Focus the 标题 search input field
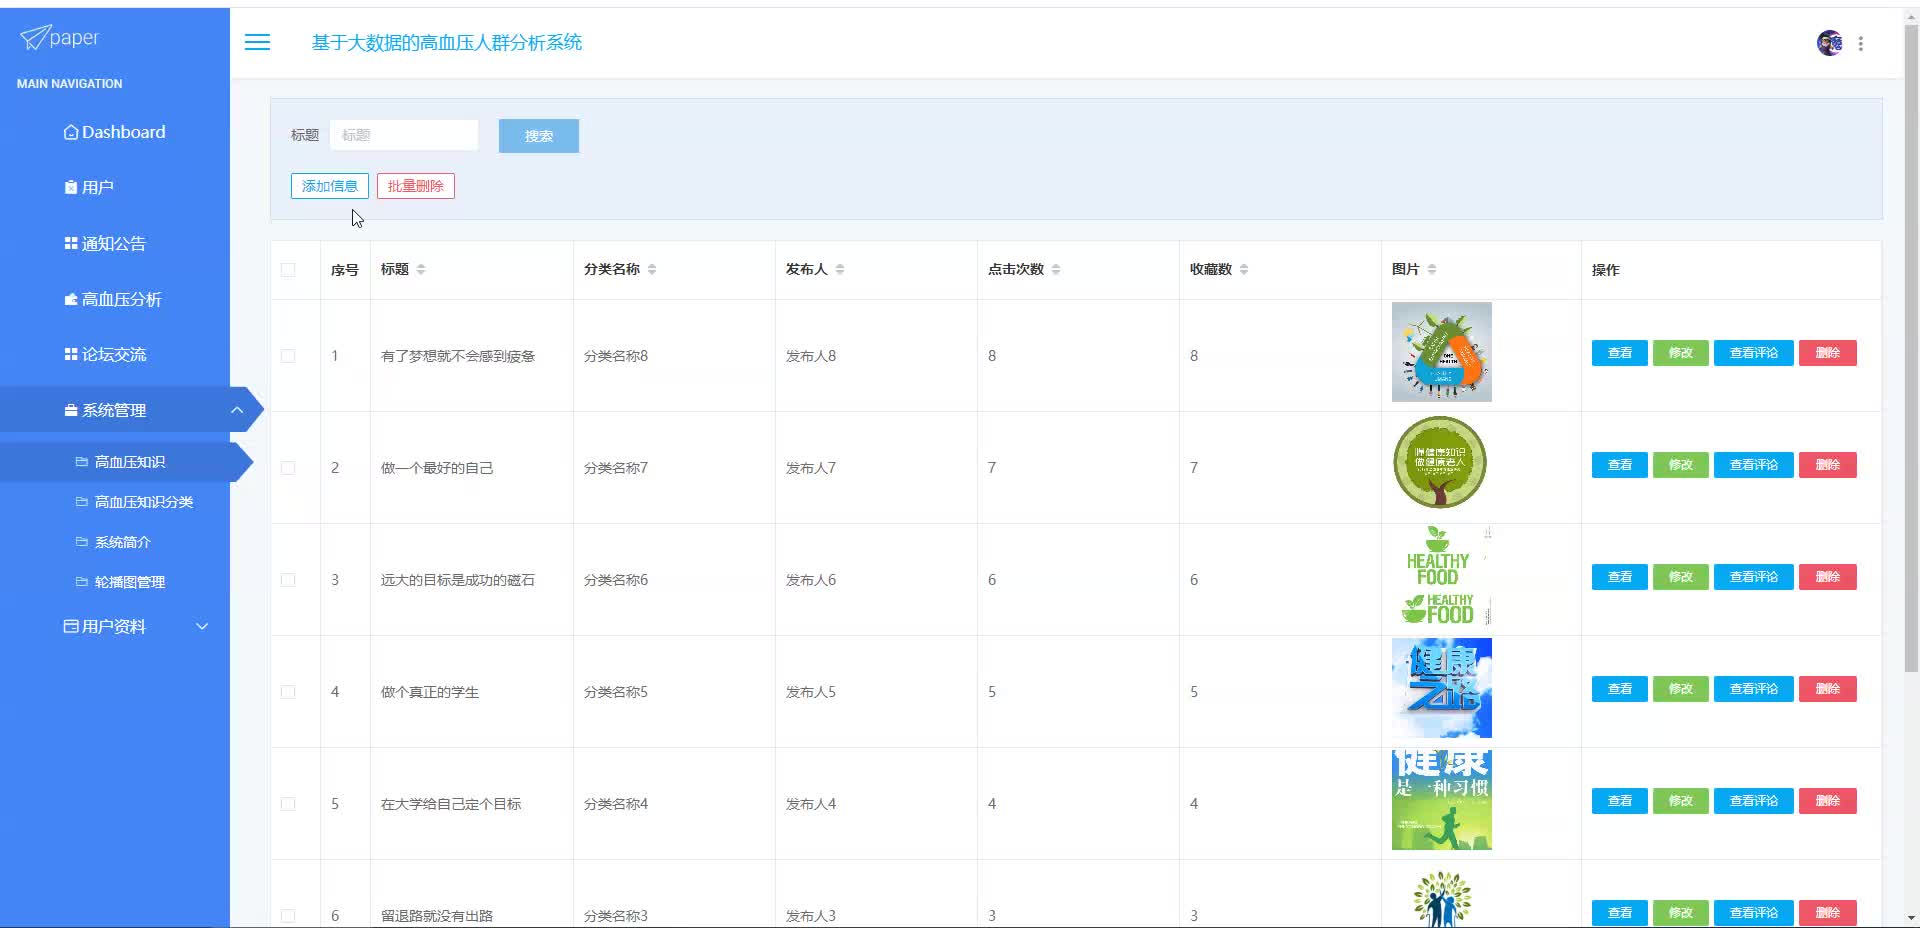The image size is (1920, 928). coord(404,135)
